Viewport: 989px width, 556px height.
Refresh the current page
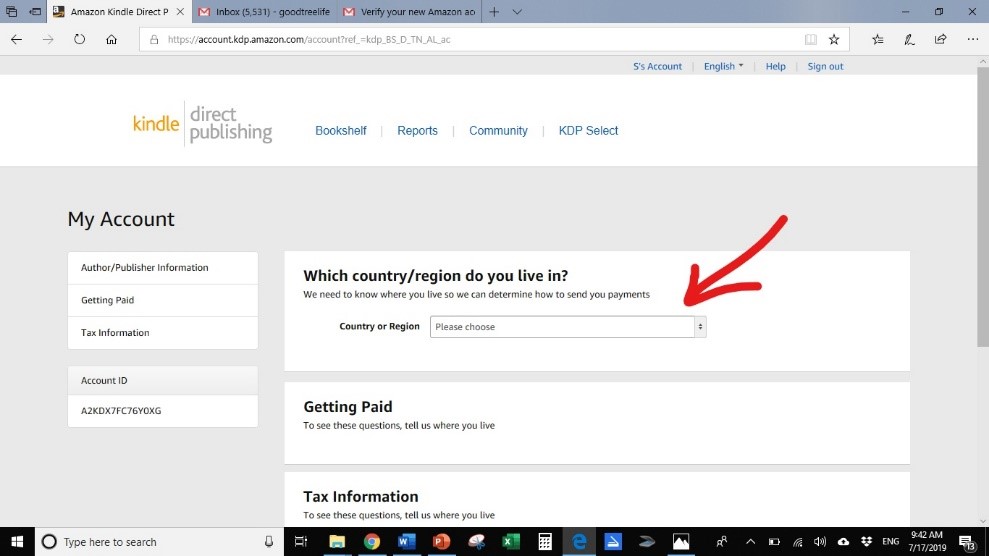click(x=79, y=39)
